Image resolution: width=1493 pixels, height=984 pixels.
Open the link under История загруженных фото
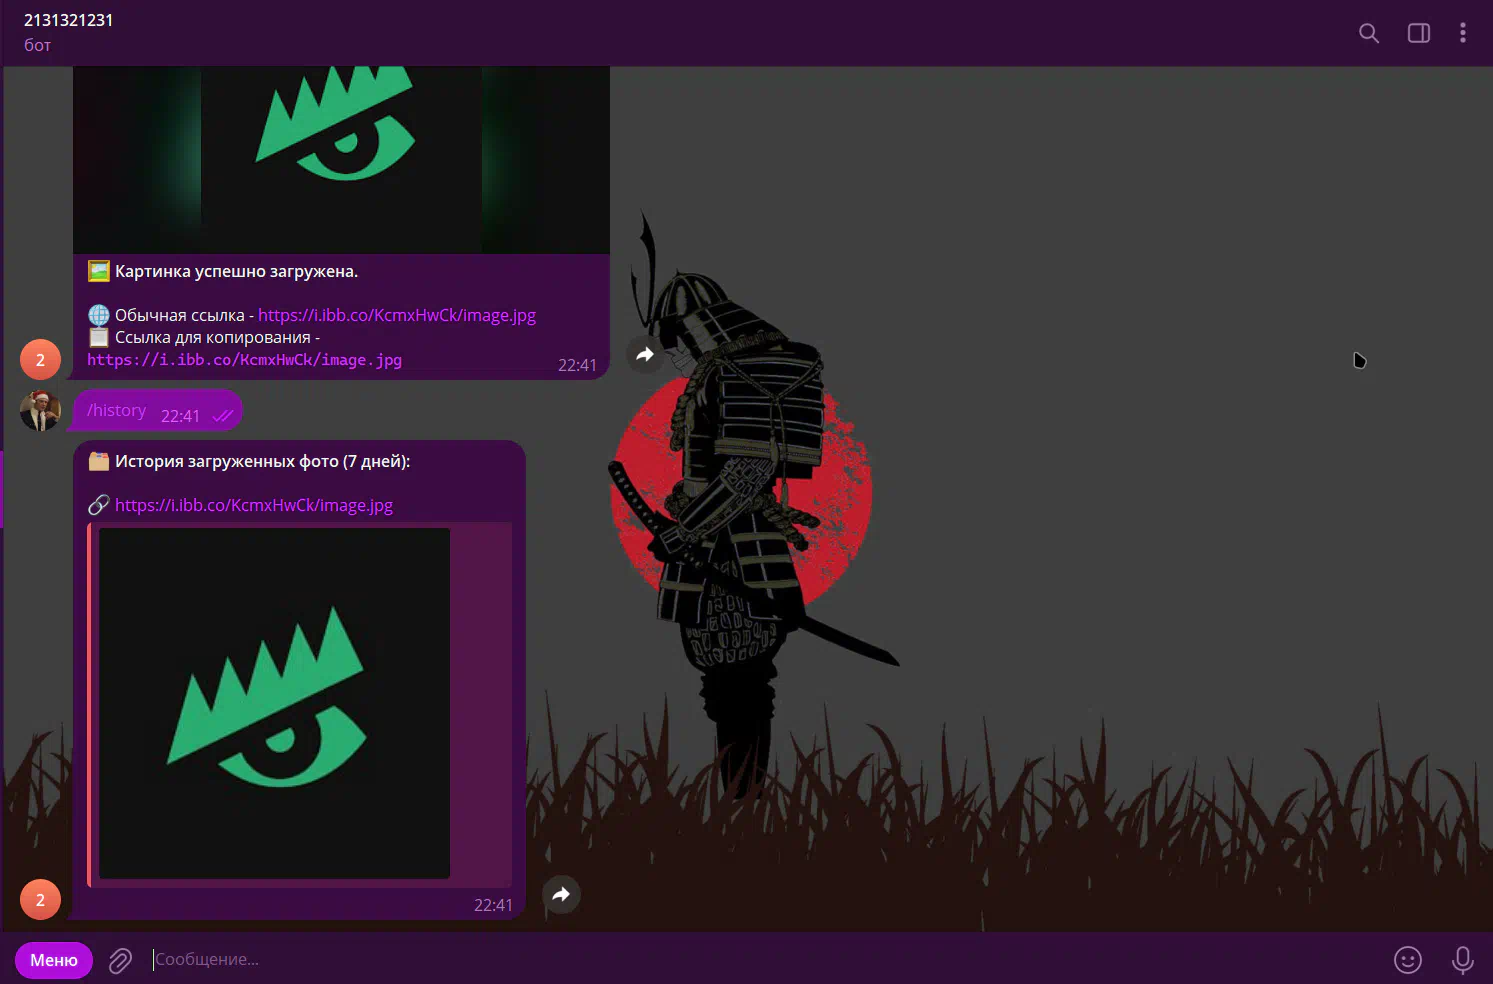253,505
